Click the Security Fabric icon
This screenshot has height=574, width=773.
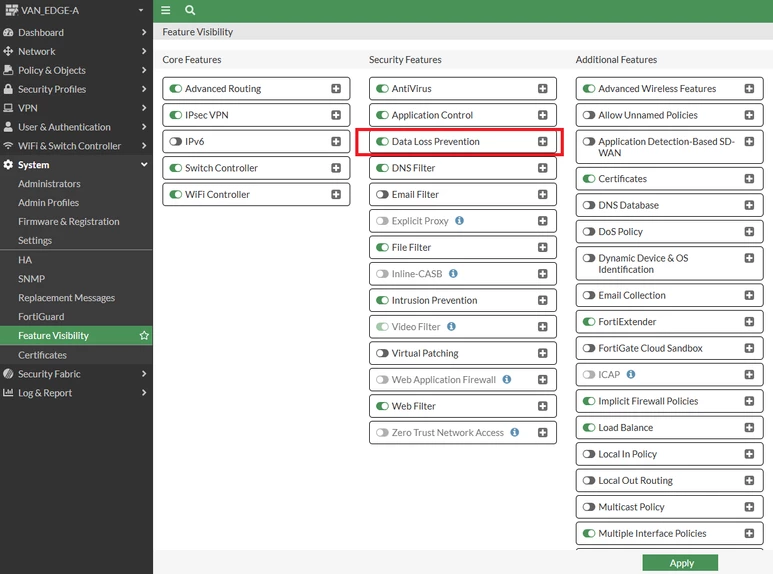pyautogui.click(x=8, y=374)
